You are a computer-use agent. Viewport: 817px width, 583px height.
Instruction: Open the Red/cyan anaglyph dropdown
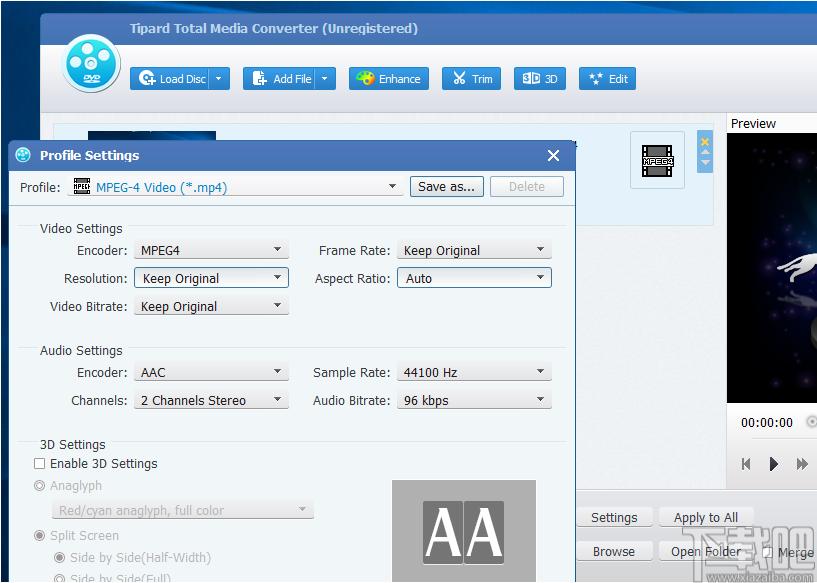(x=183, y=510)
